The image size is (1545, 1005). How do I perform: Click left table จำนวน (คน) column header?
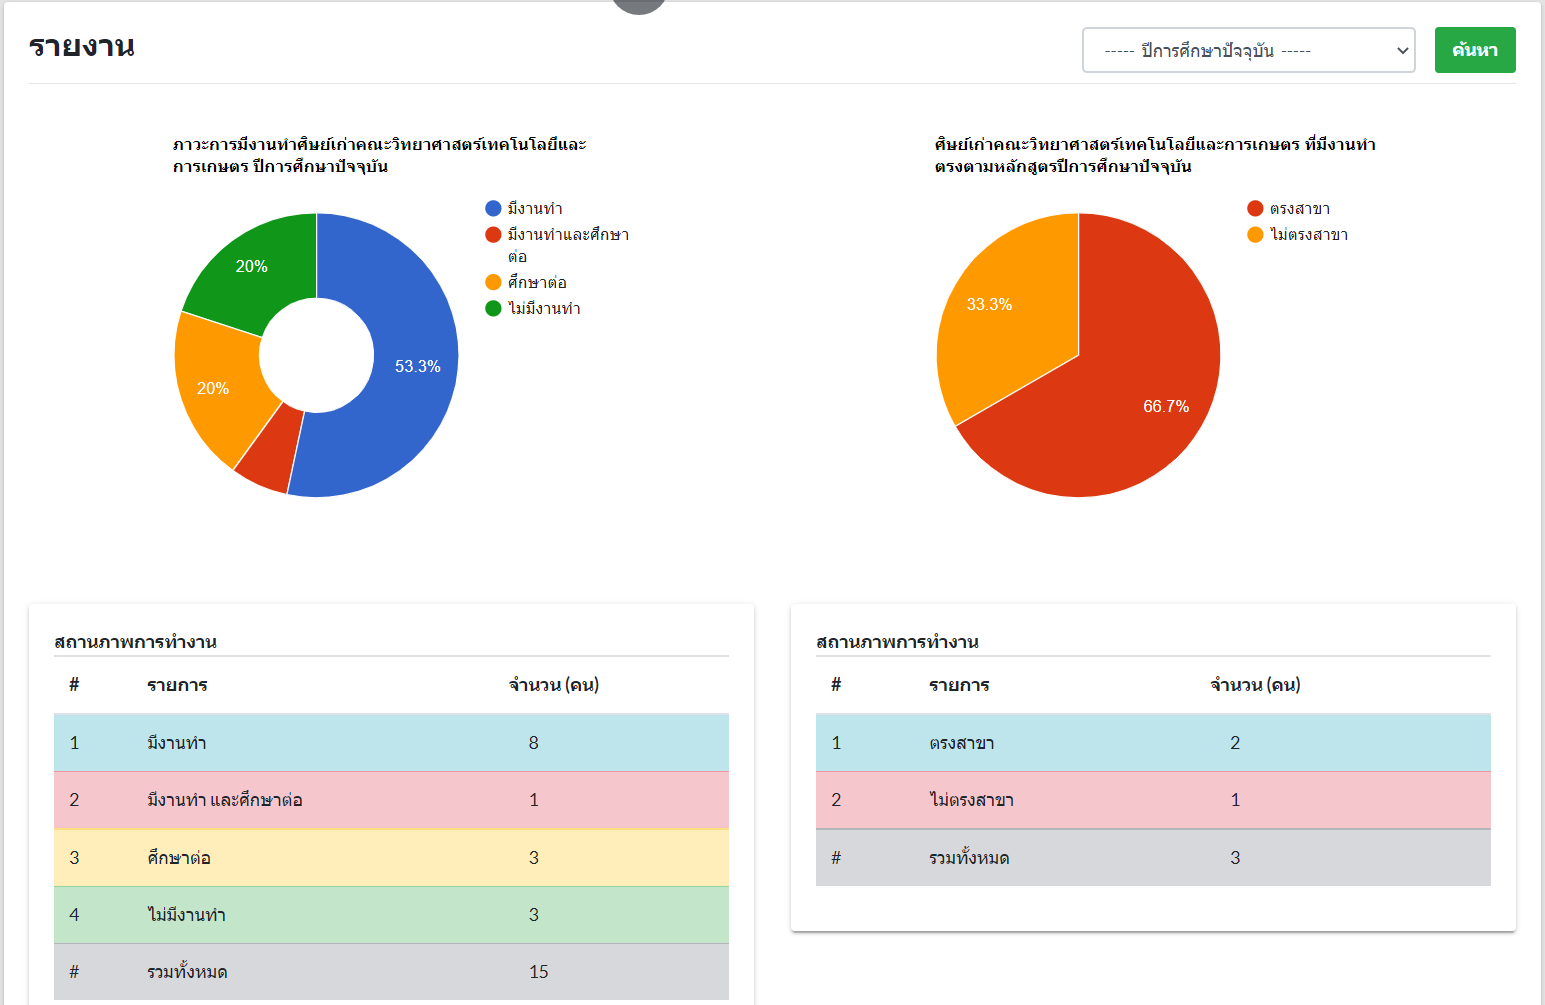pos(554,685)
